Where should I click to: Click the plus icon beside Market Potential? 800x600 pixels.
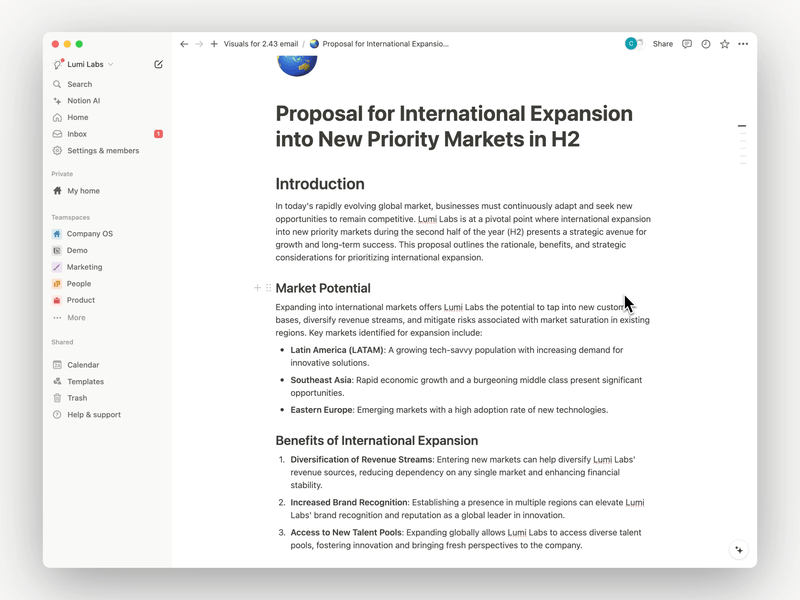click(x=258, y=288)
